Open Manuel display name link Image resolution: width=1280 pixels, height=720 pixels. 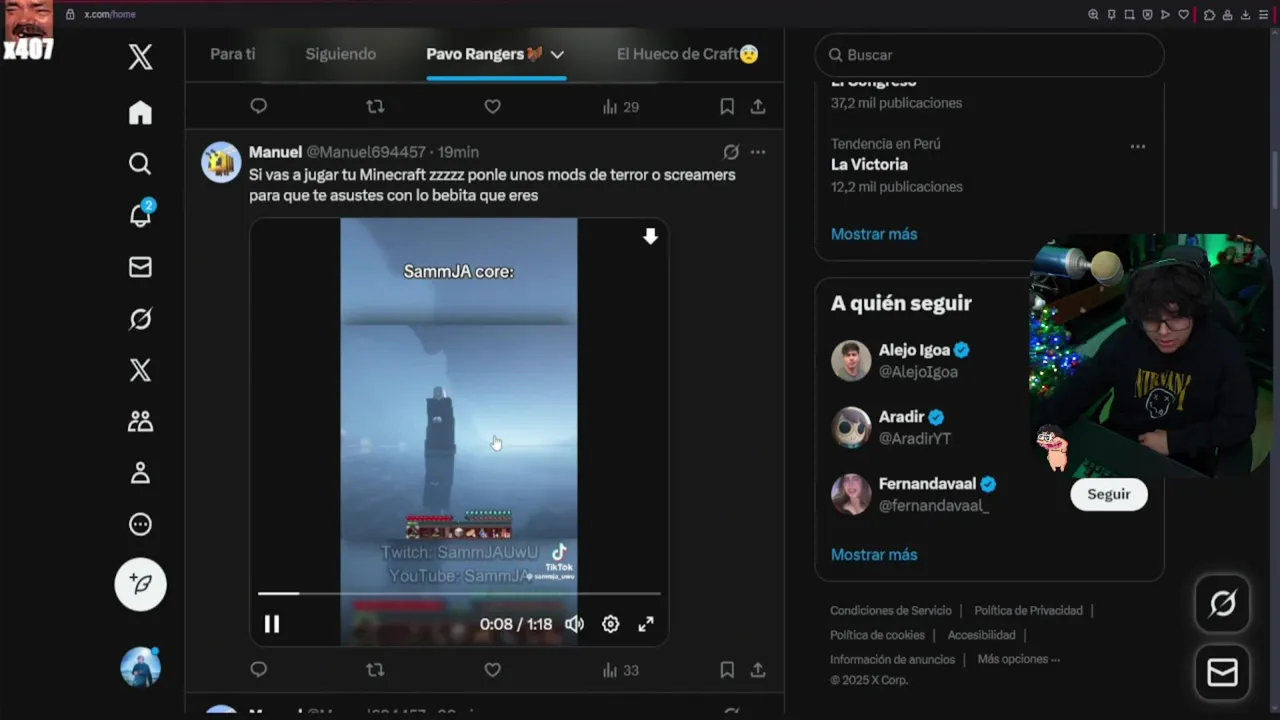coord(275,152)
